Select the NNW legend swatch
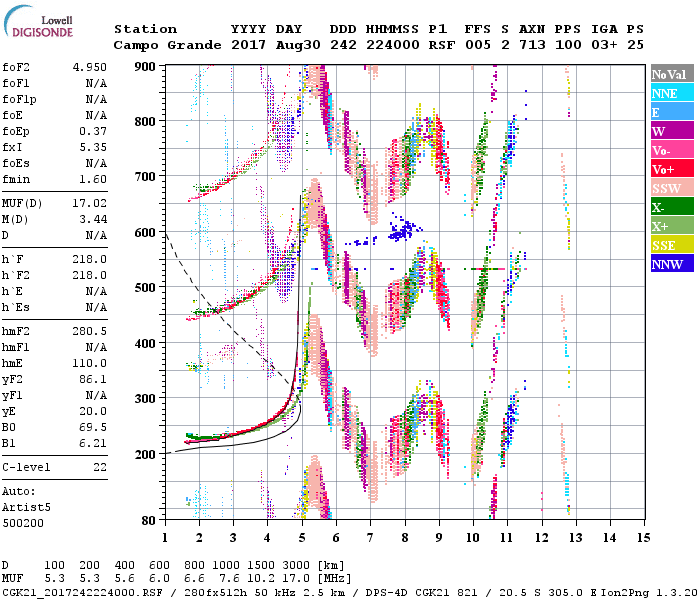Image resolution: width=700 pixels, height=600 pixels. [670, 265]
